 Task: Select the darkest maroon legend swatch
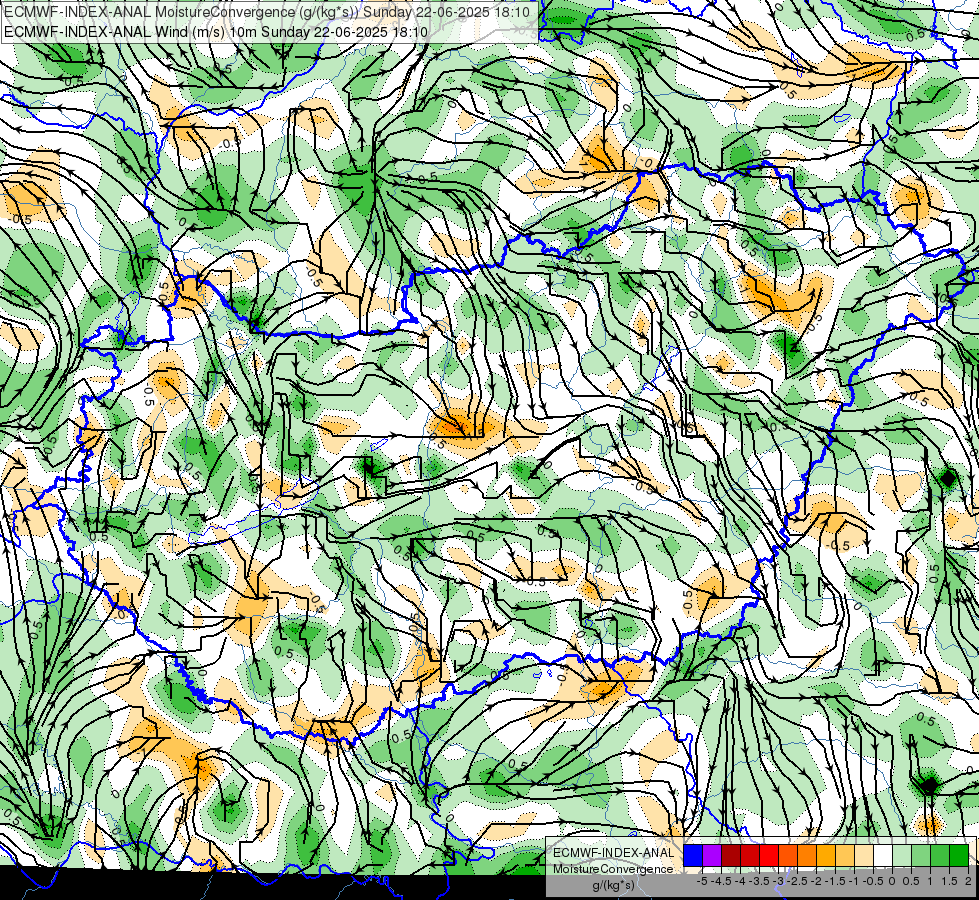pos(731,855)
